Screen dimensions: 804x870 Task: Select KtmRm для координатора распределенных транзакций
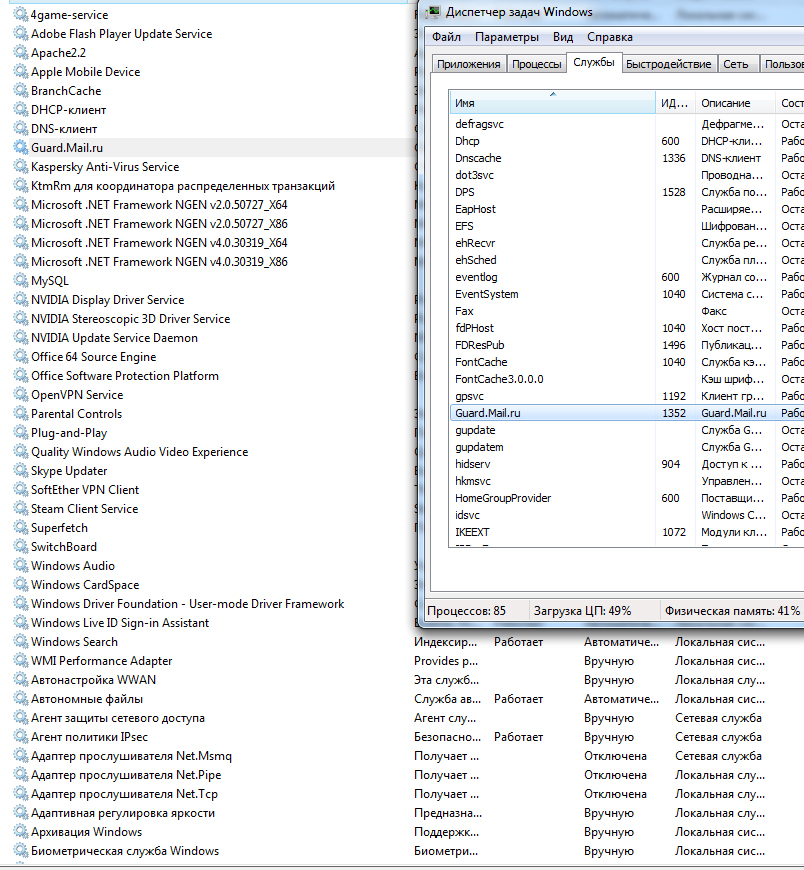[183, 186]
